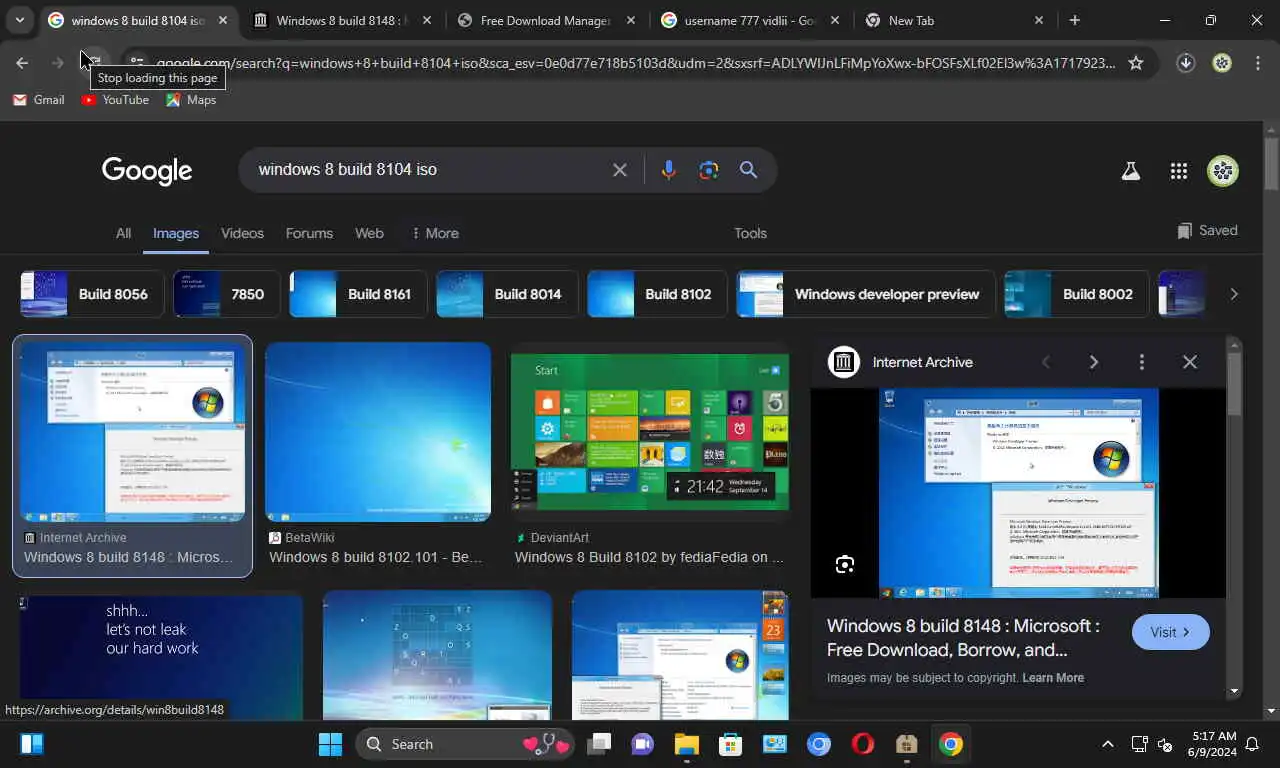The width and height of the screenshot is (1280, 768).
Task: Search inside image with Lens icon
Action: pyautogui.click(x=845, y=564)
